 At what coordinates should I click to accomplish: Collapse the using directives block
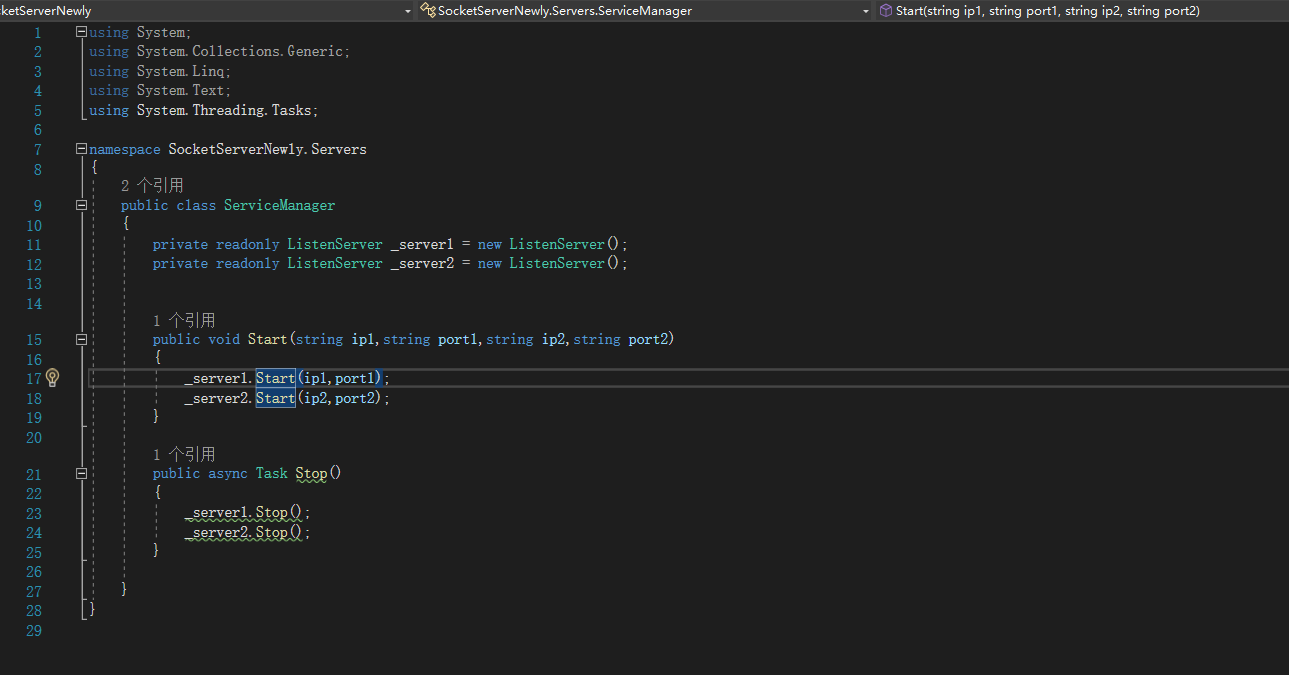coord(81,33)
